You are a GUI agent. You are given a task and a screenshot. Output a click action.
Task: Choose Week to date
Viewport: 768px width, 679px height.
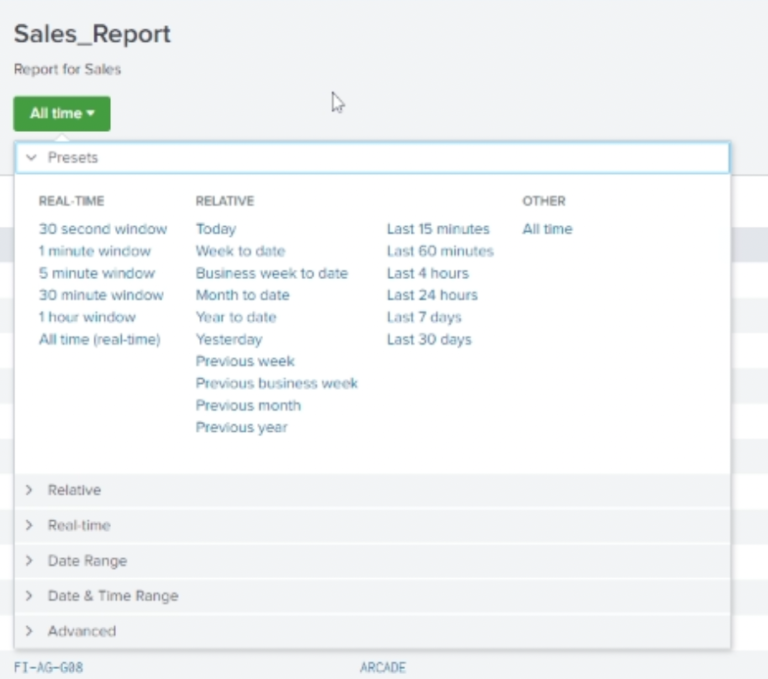[x=240, y=251]
